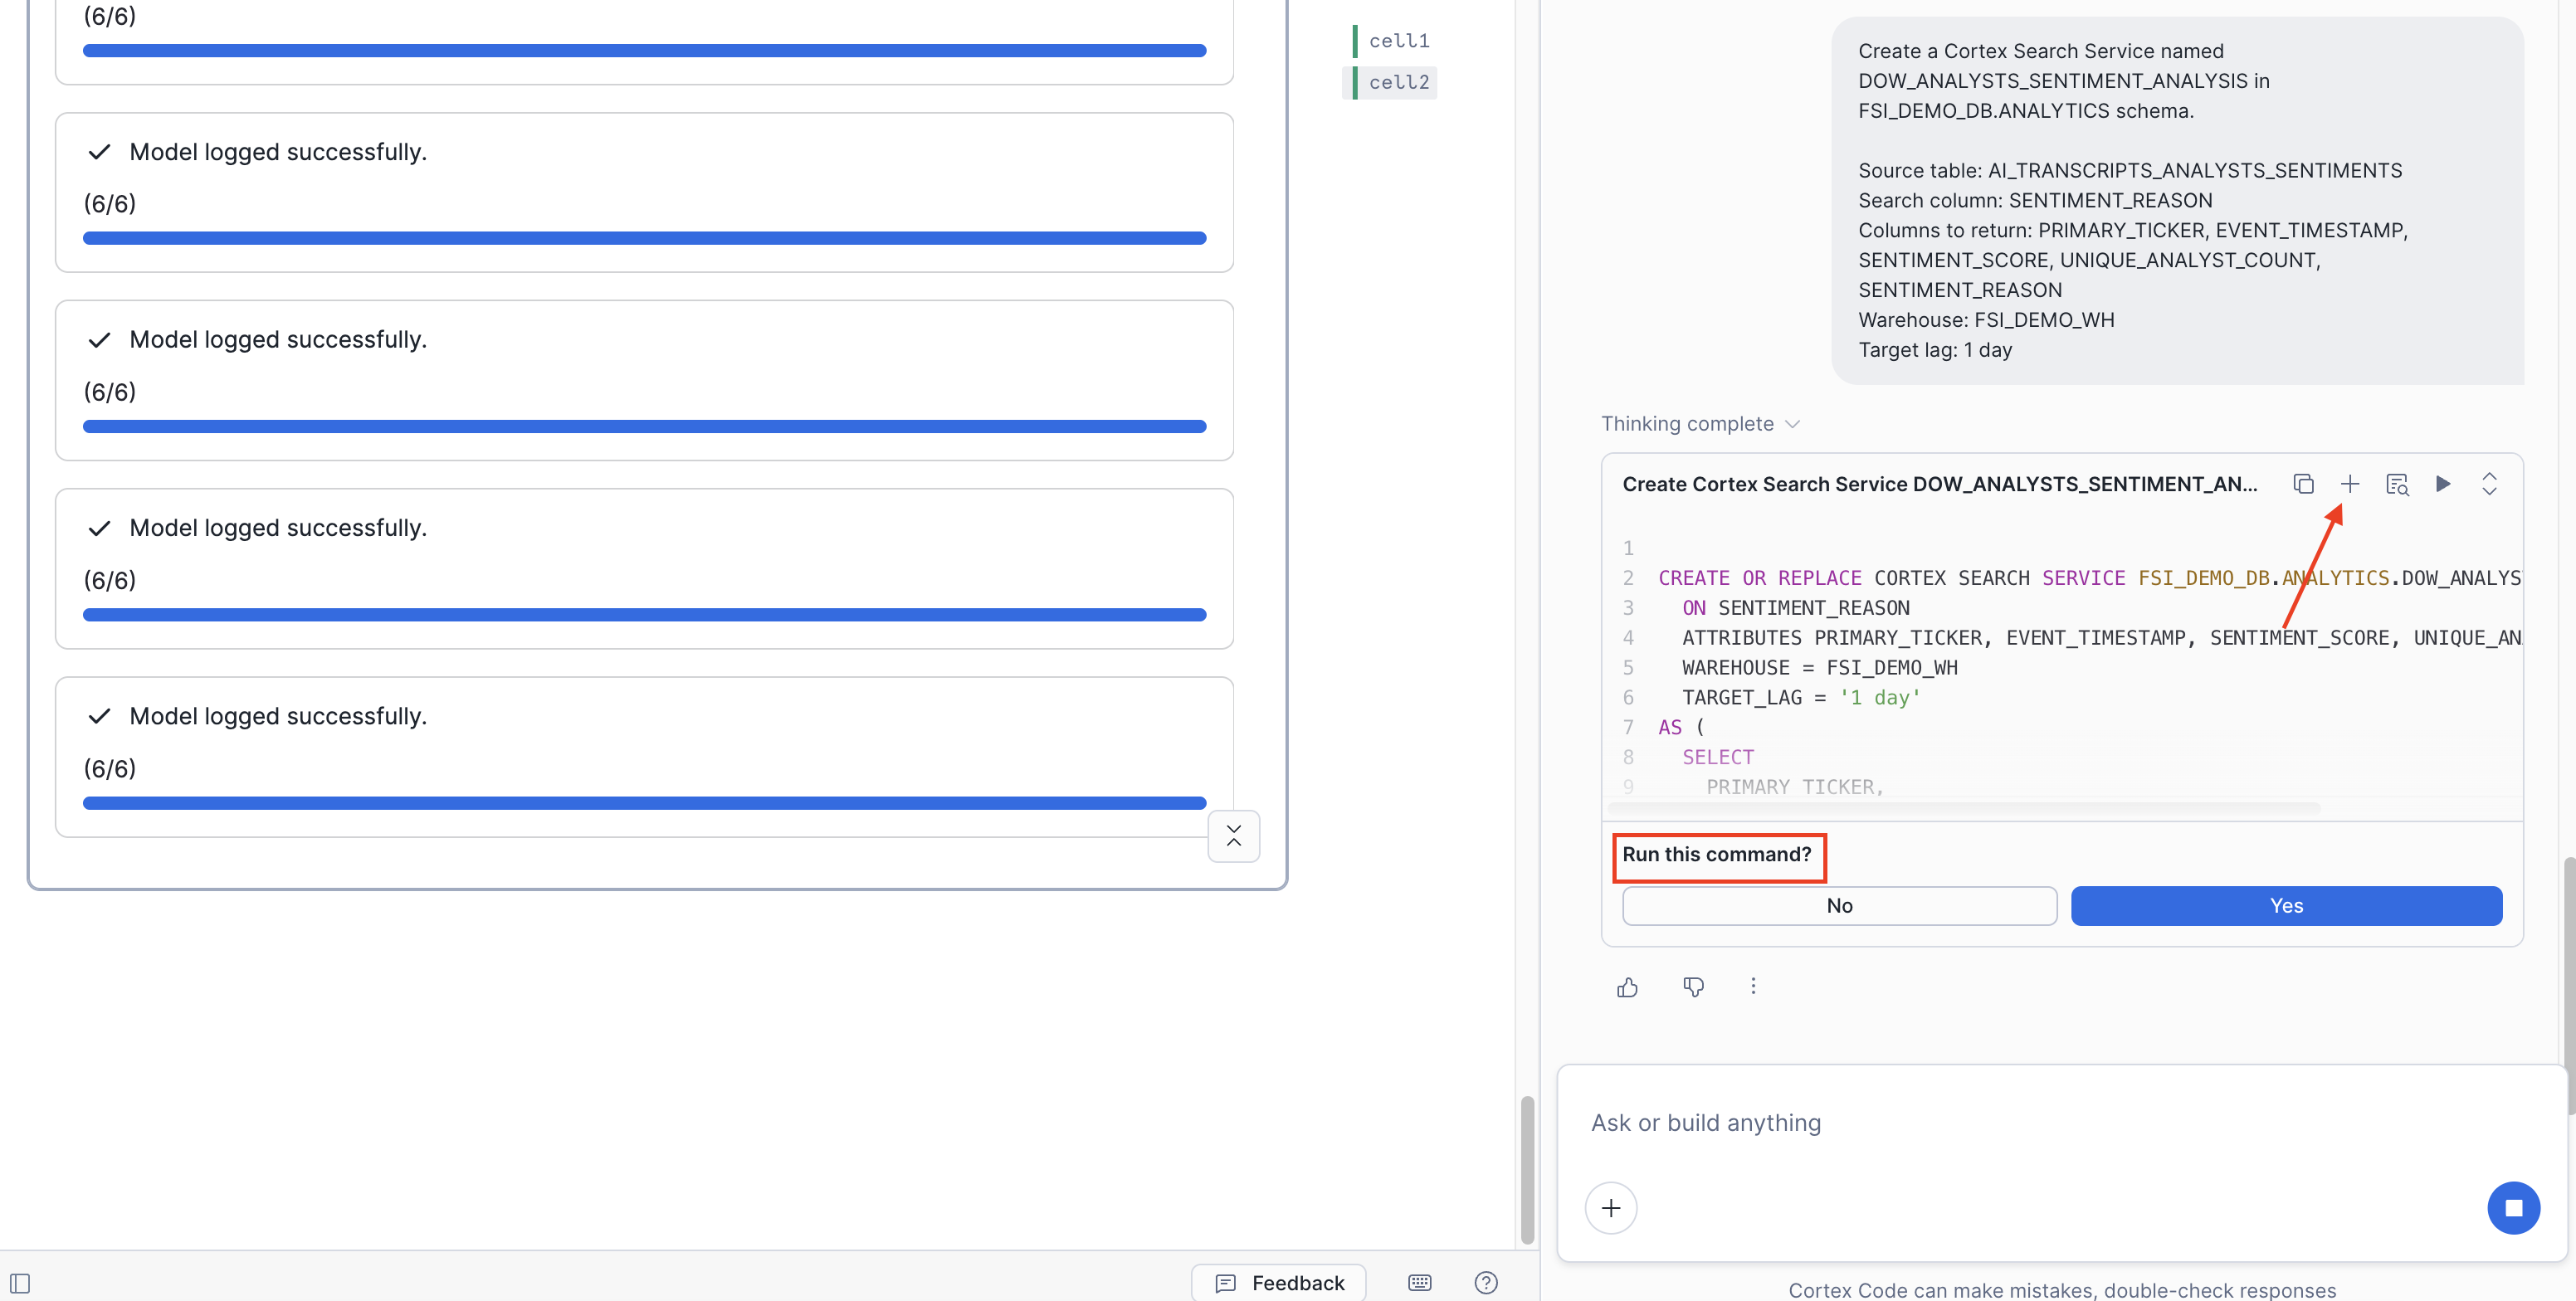Open the help question mark icon

pyautogui.click(x=1486, y=1283)
